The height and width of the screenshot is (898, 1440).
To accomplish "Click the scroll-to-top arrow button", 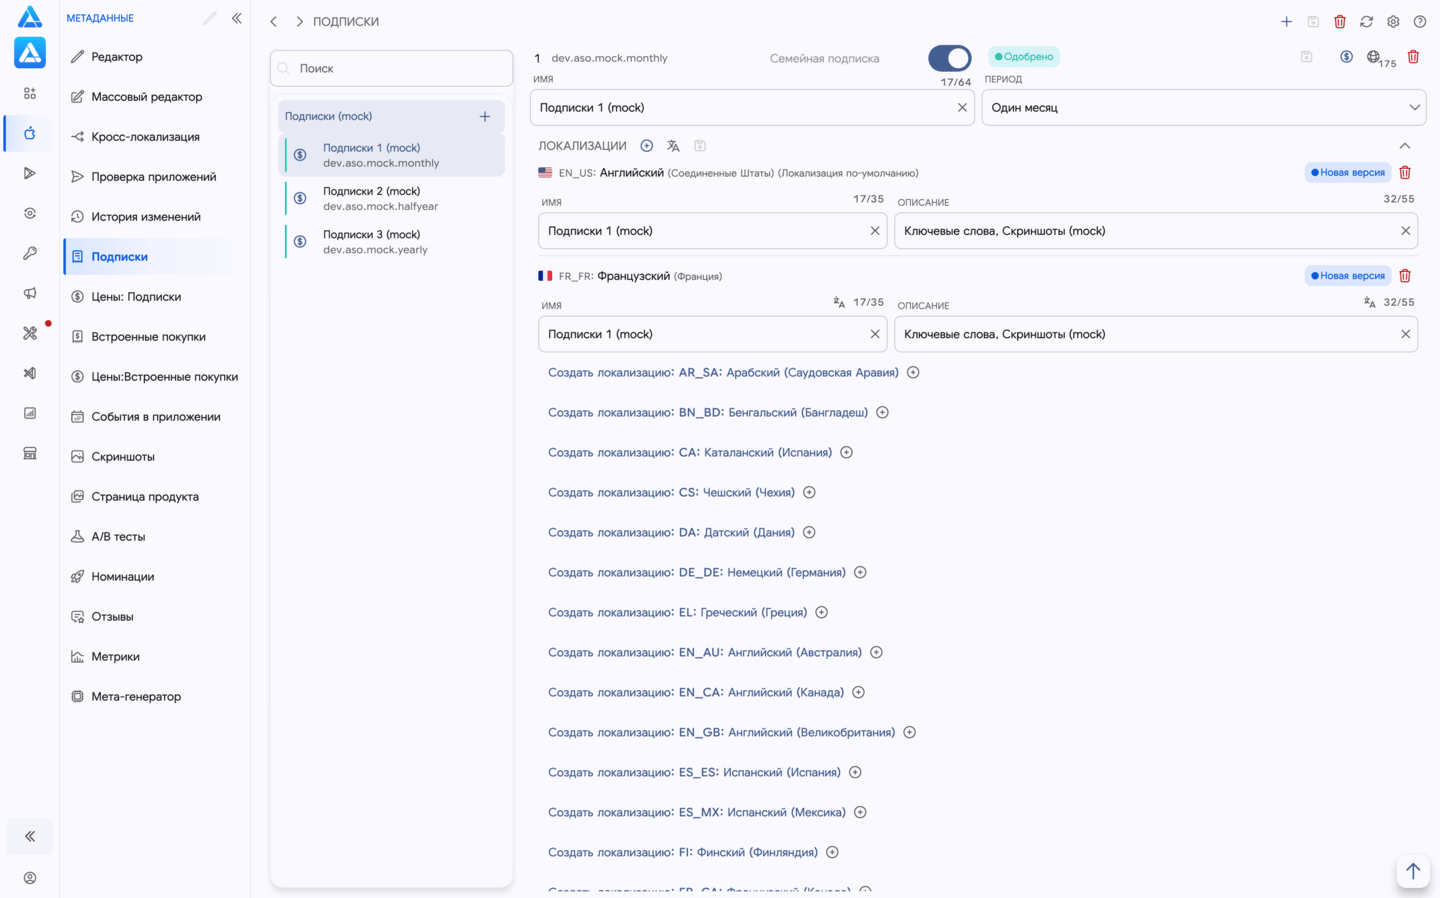I will [1413, 871].
